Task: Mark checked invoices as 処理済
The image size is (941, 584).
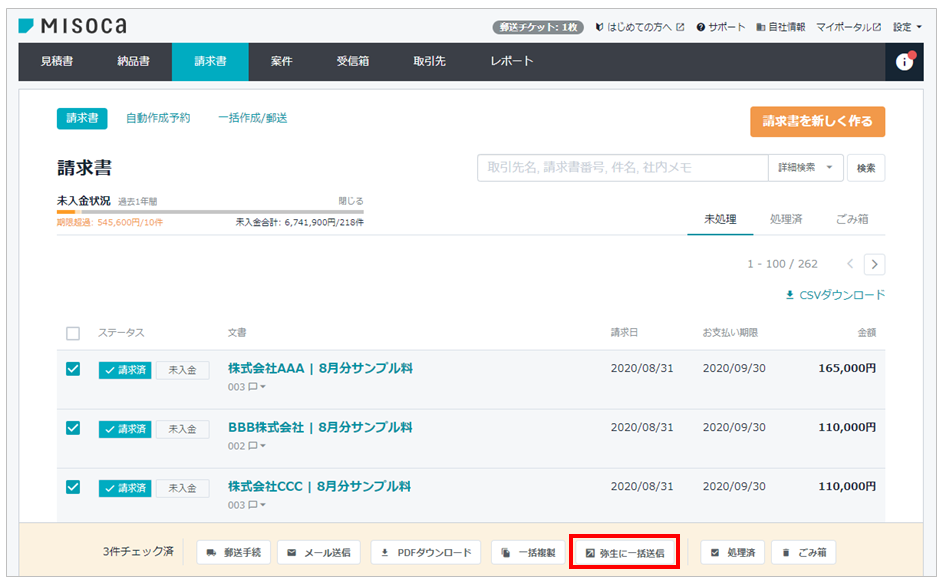Action: (731, 551)
